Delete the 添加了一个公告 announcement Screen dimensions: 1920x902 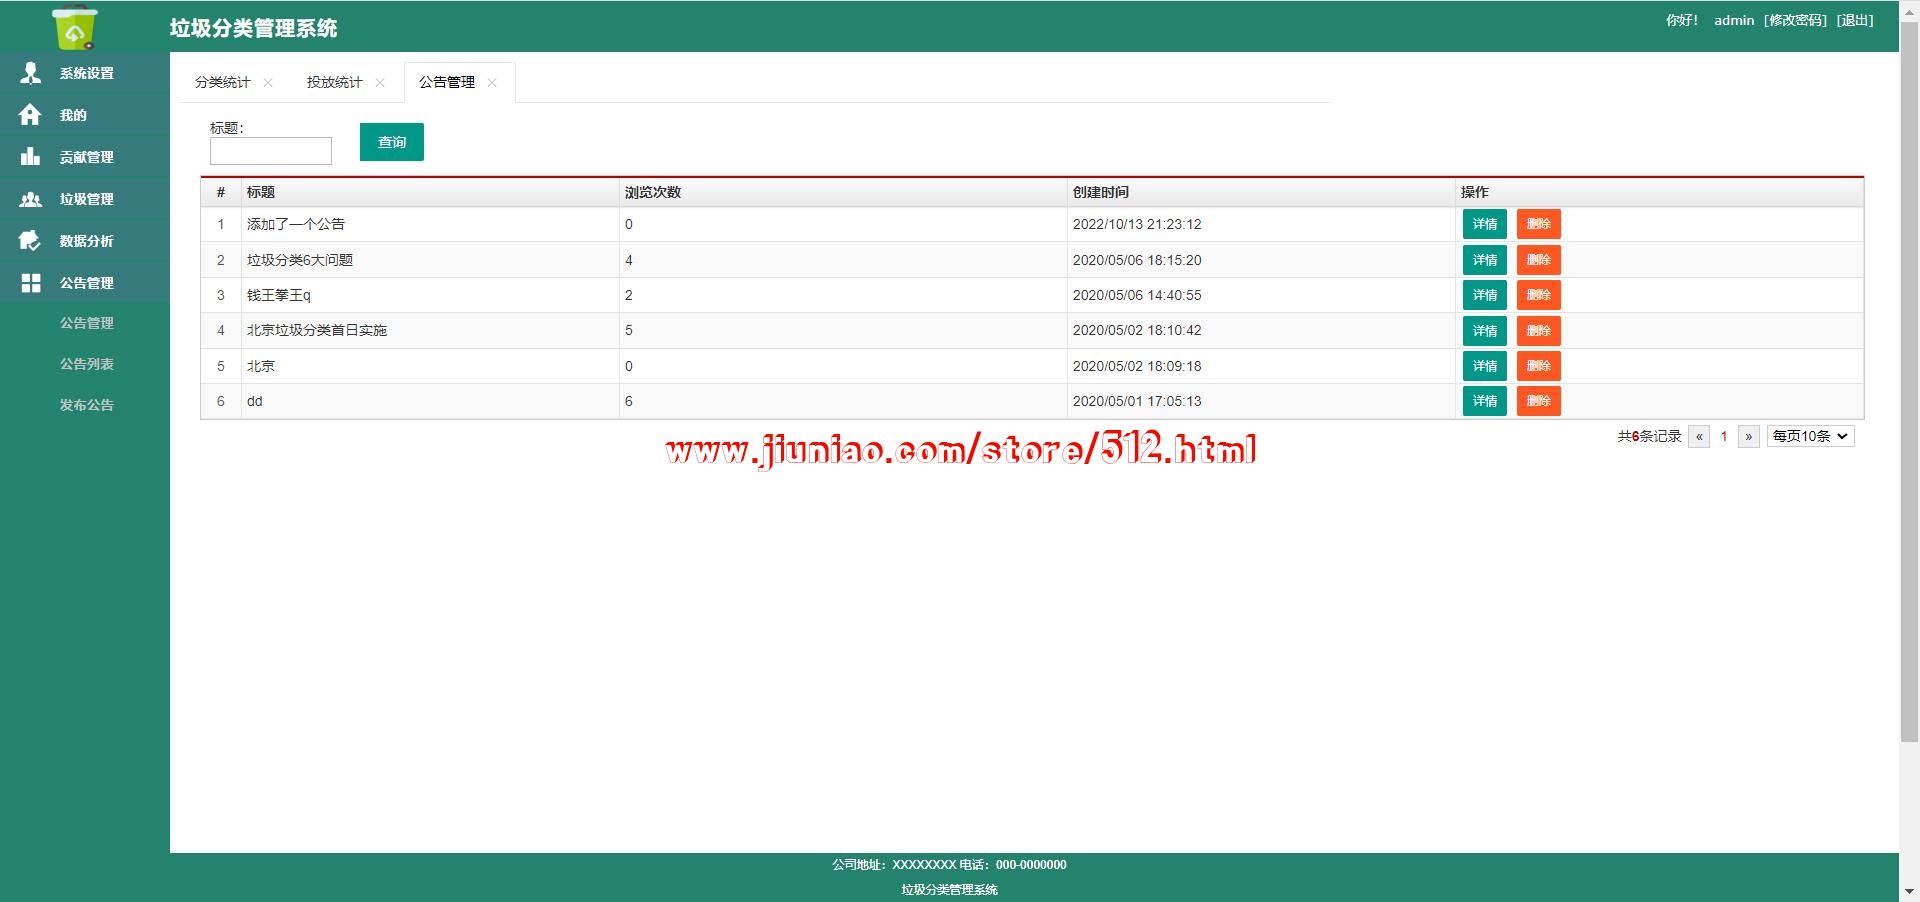point(1539,224)
